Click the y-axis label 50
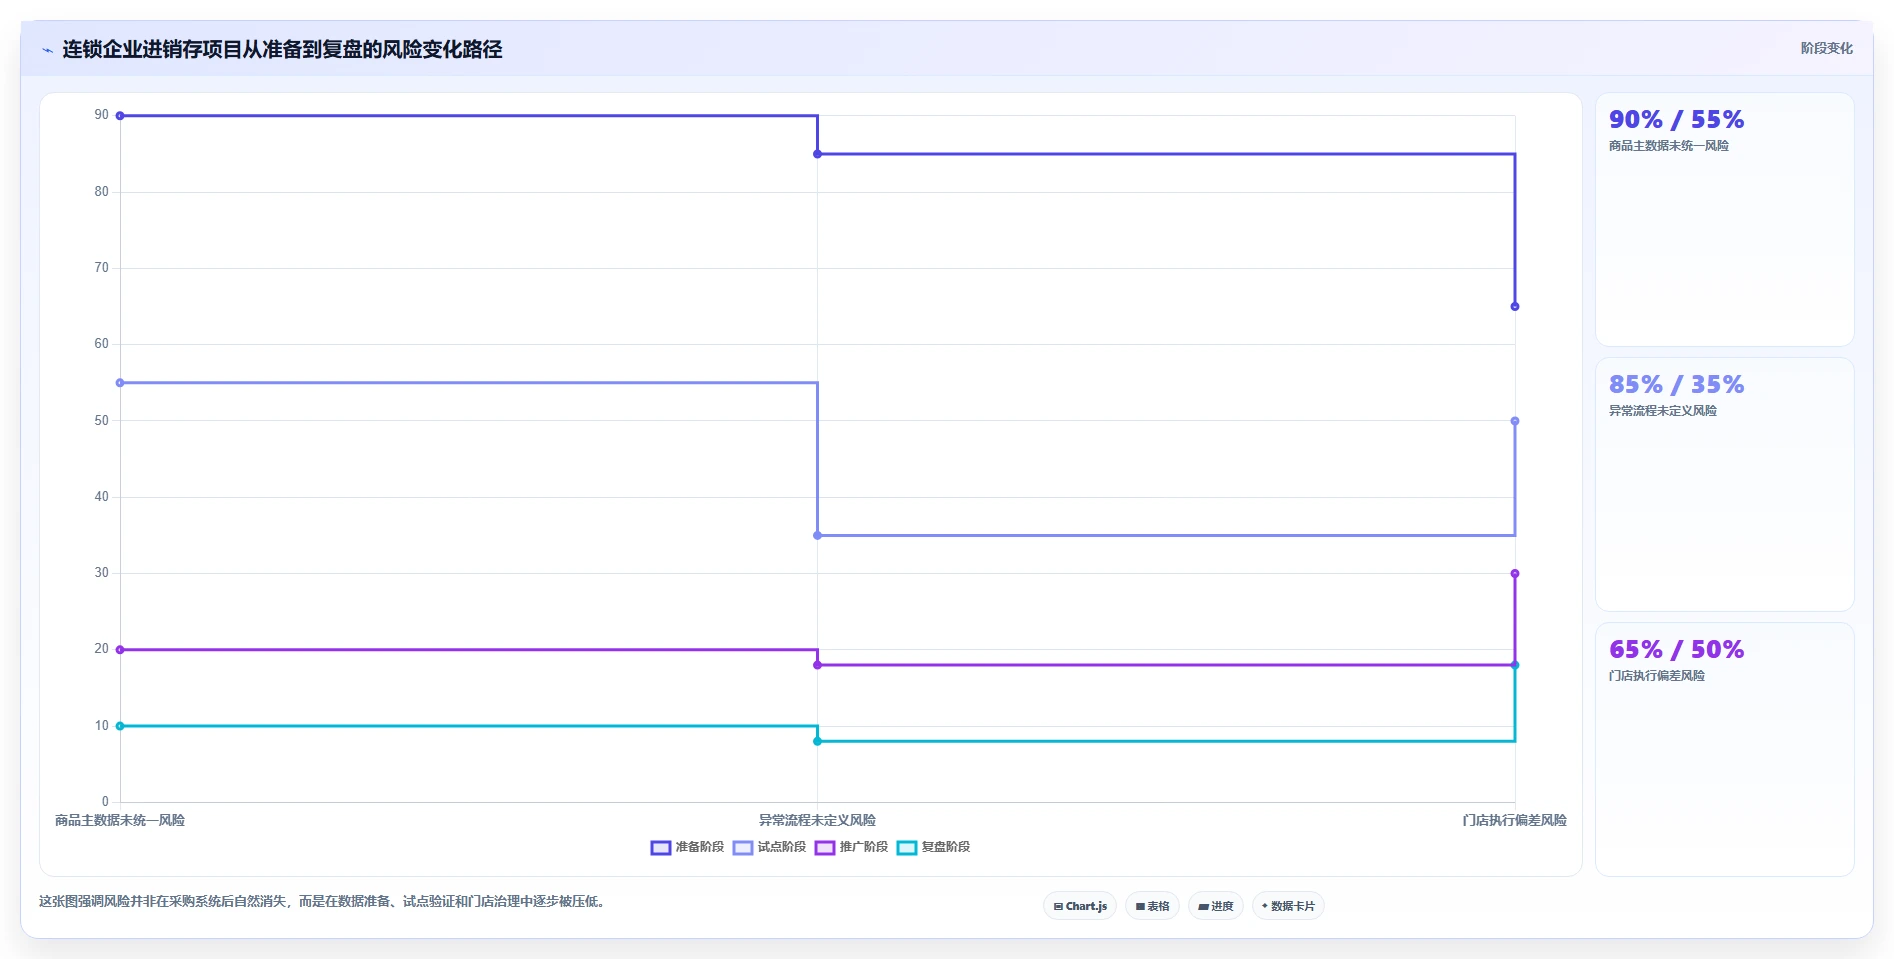This screenshot has height=959, width=1894. (x=101, y=421)
